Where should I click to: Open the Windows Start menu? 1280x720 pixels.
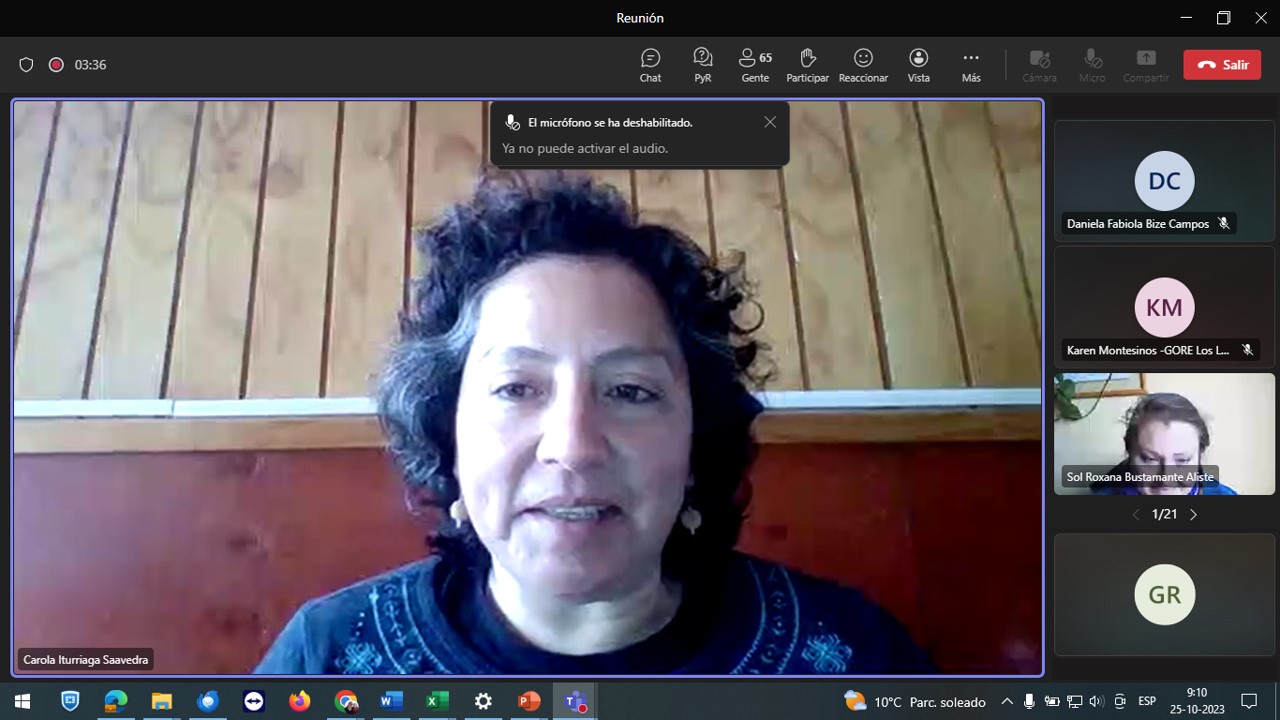pos(22,701)
